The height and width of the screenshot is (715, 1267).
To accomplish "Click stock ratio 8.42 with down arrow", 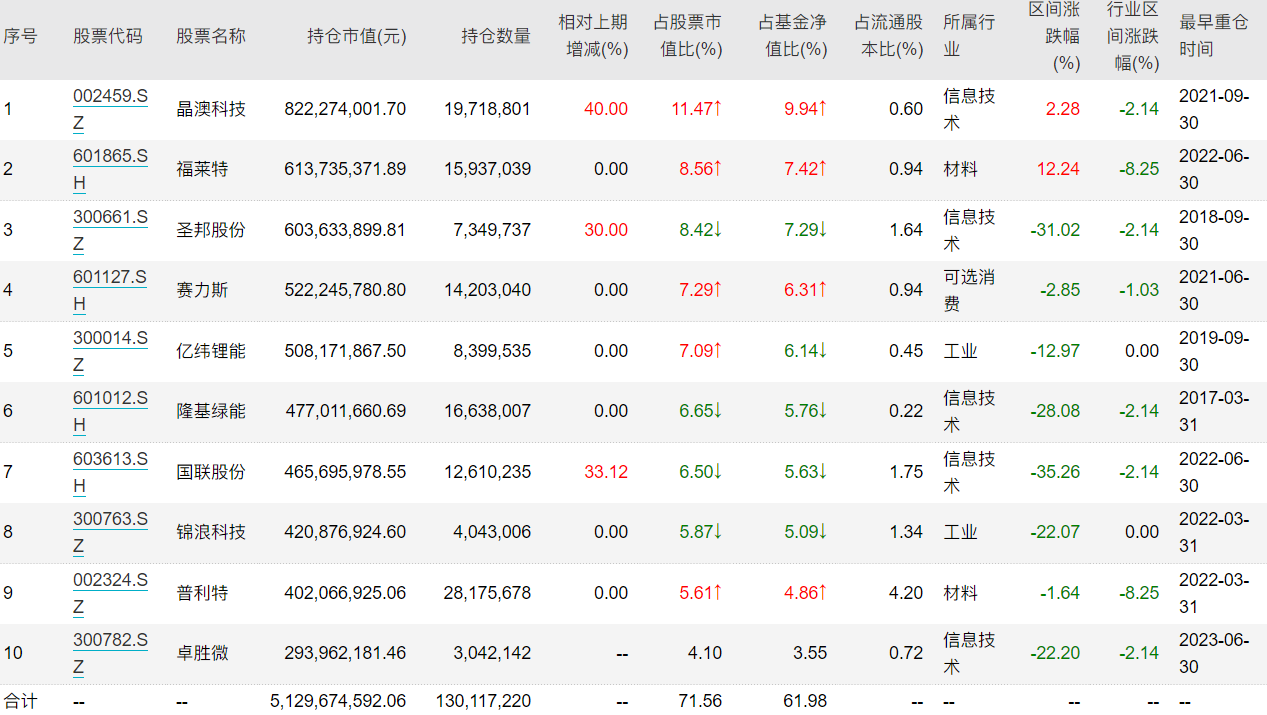I will [701, 230].
